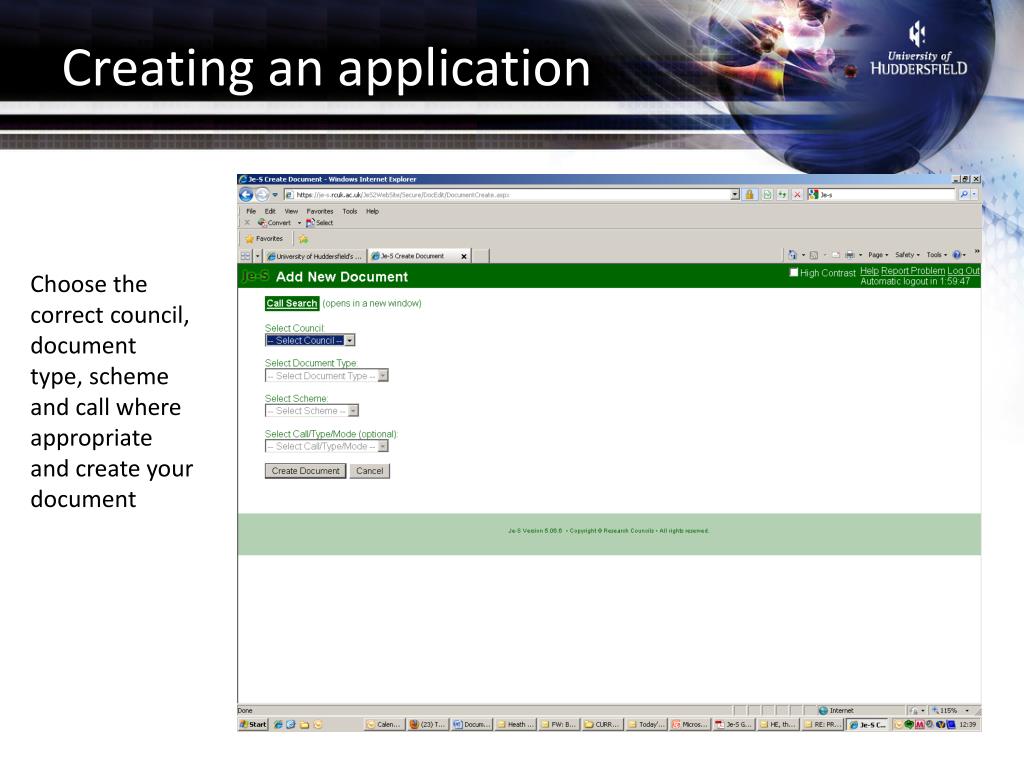Open the address bar history dropdown arrow
Viewport: 1024px width, 768px height.
pyautogui.click(x=735, y=195)
